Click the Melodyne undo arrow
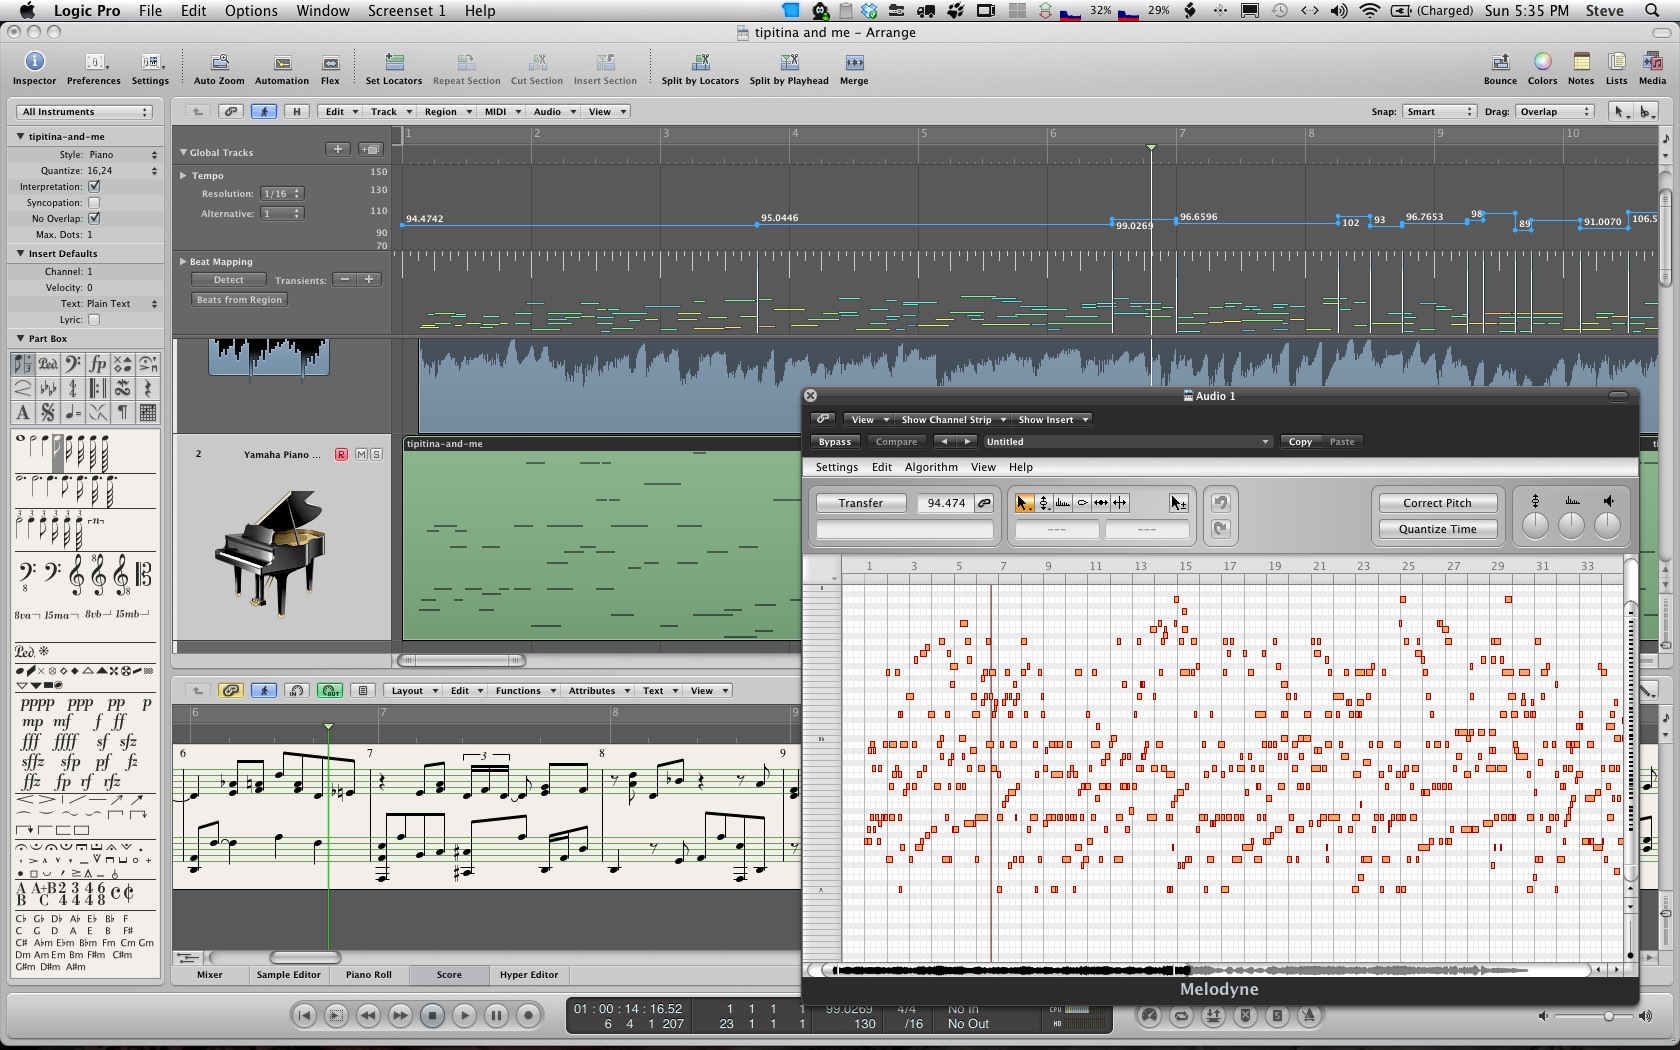 pos(1220,503)
